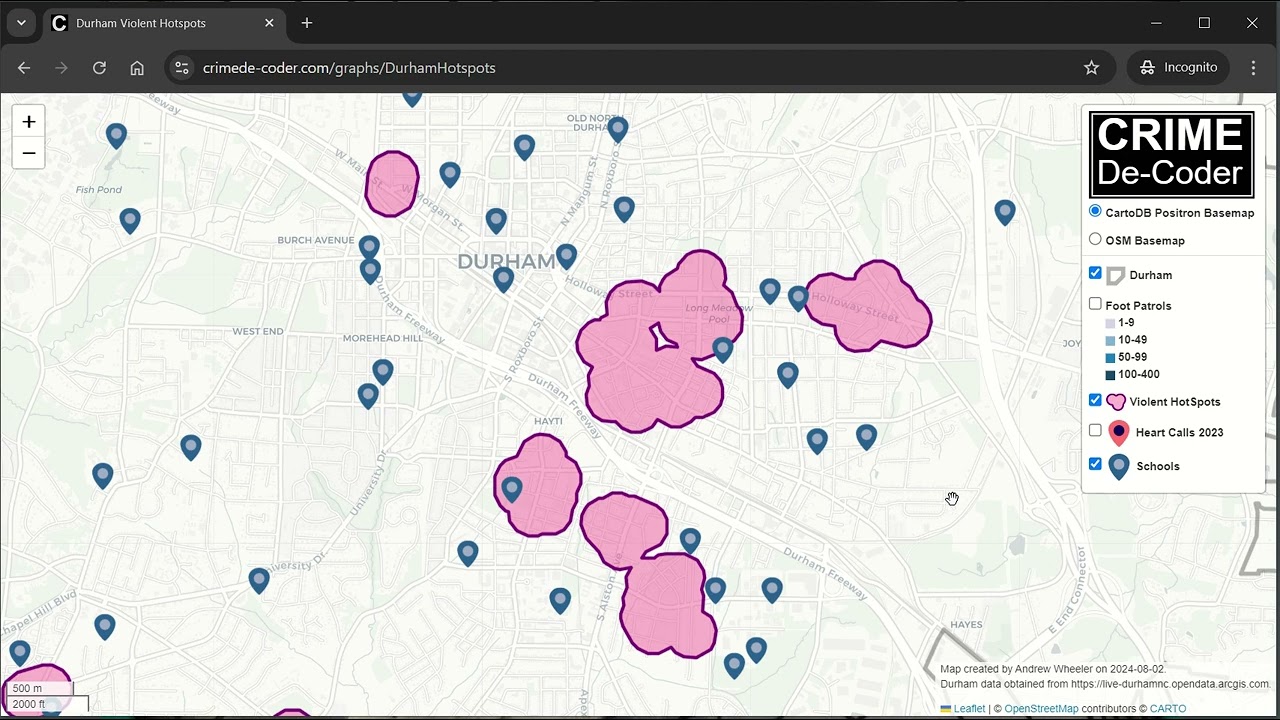The image size is (1280, 720).
Task: Open the CARTO attribution link
Action: (1168, 709)
